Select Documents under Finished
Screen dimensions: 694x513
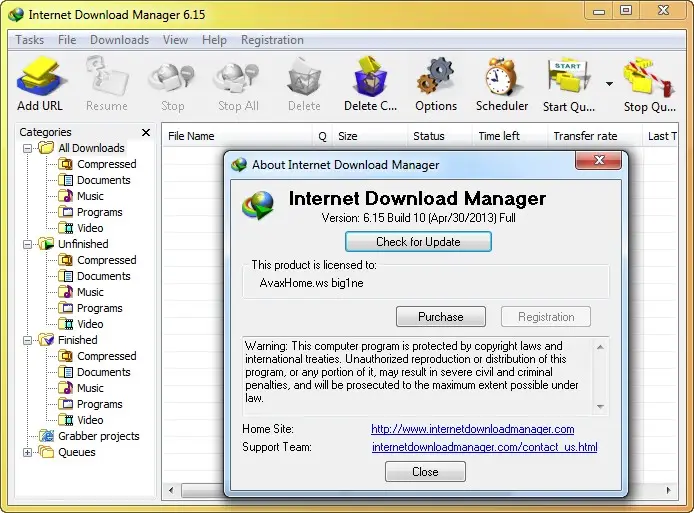(104, 372)
